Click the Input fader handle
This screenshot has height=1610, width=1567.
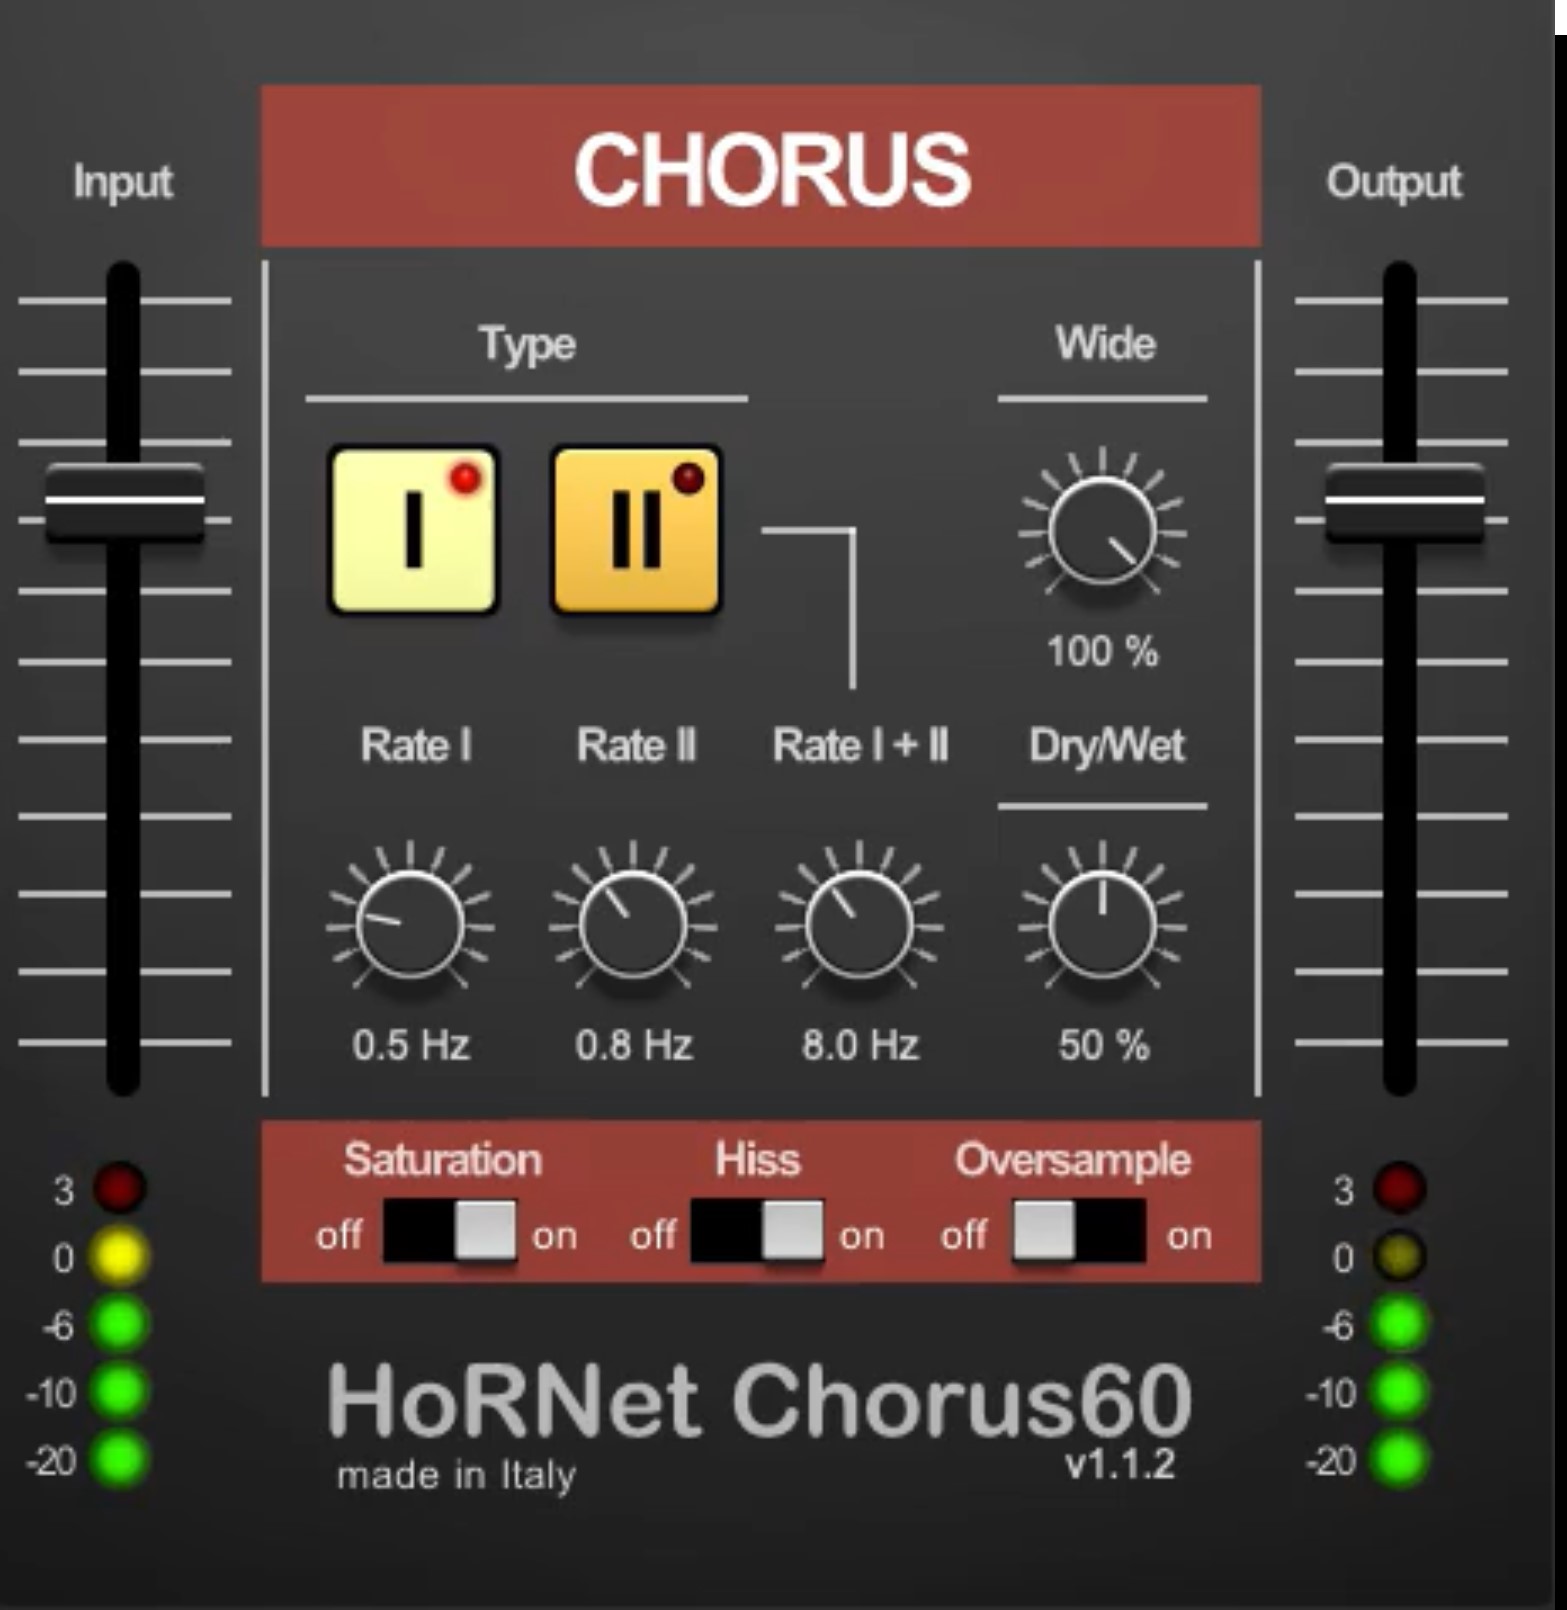click(125, 502)
